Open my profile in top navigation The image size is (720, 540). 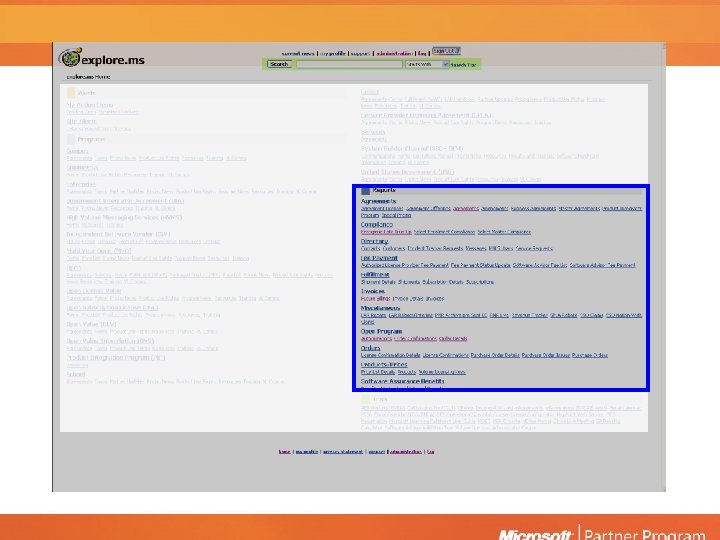pos(332,54)
